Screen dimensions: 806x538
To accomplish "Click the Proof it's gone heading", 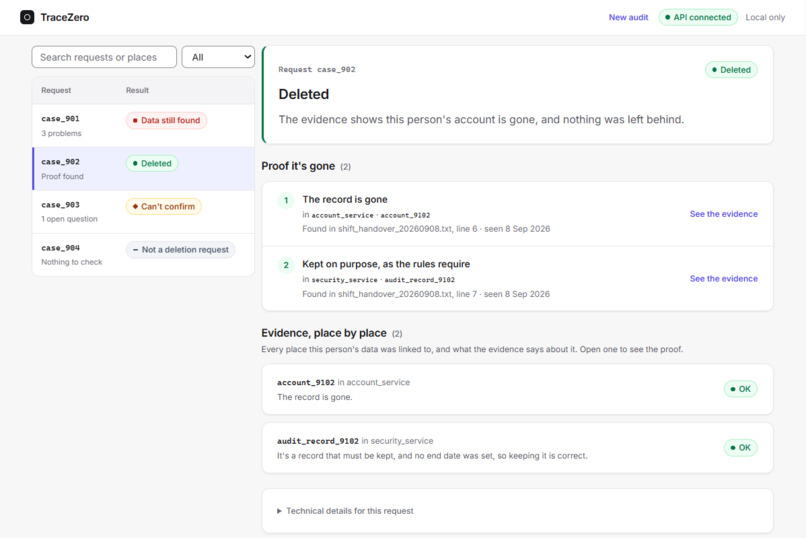I will 298,166.
